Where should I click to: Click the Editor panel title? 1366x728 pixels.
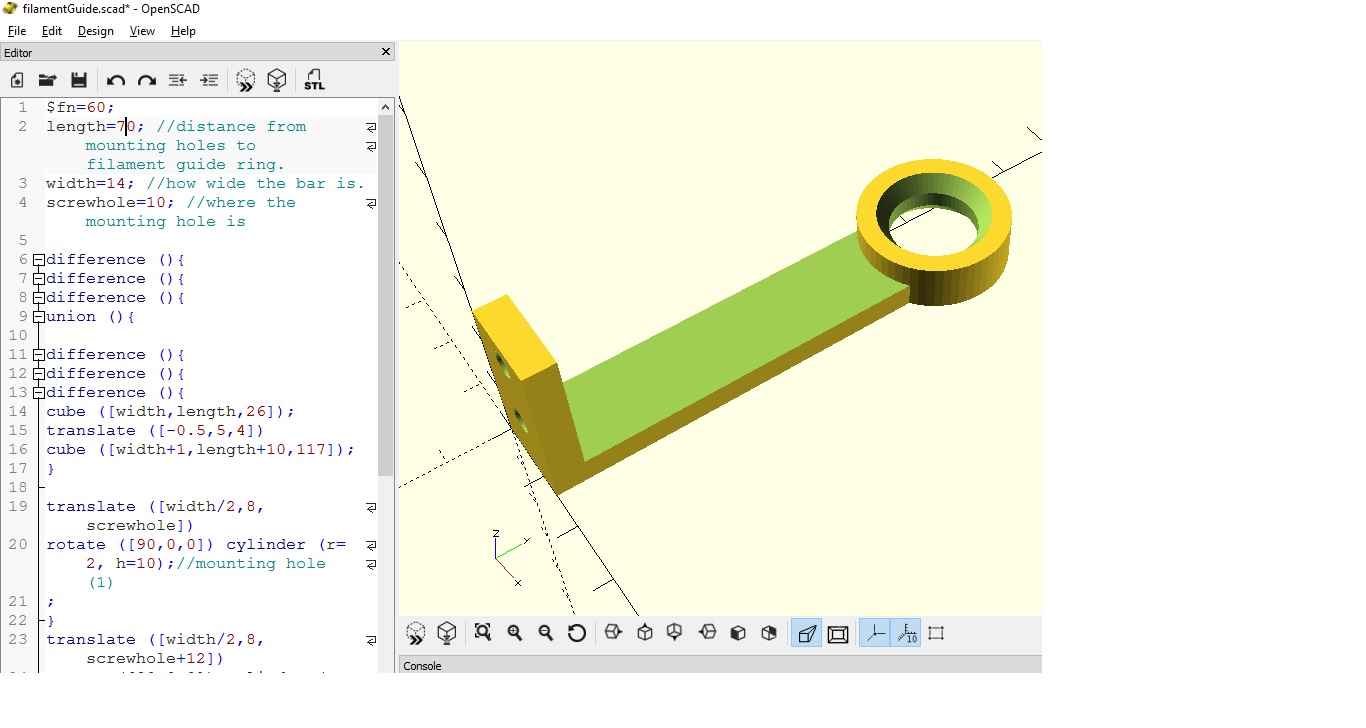[x=18, y=53]
